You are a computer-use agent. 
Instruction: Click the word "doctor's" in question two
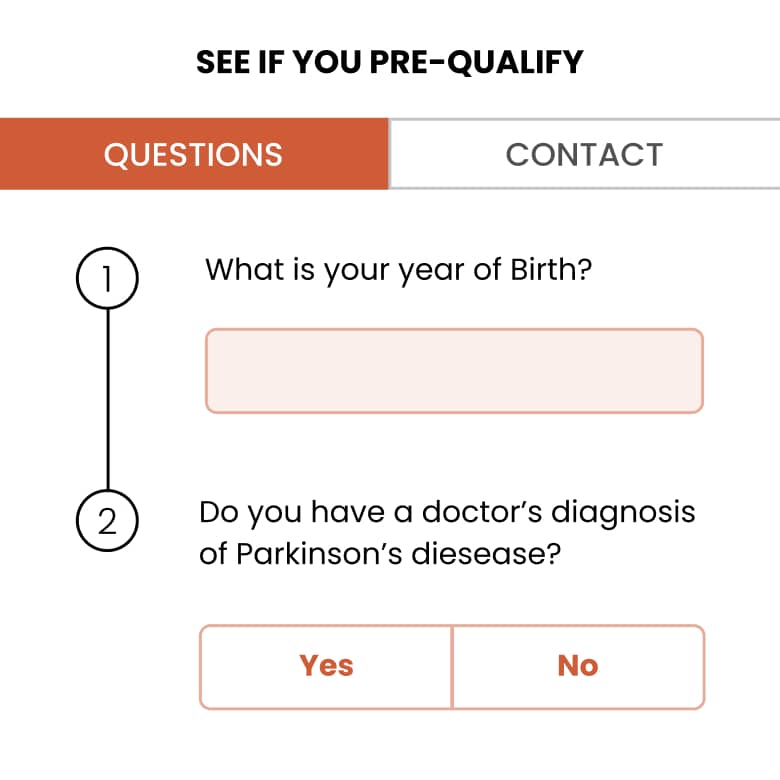point(482,512)
